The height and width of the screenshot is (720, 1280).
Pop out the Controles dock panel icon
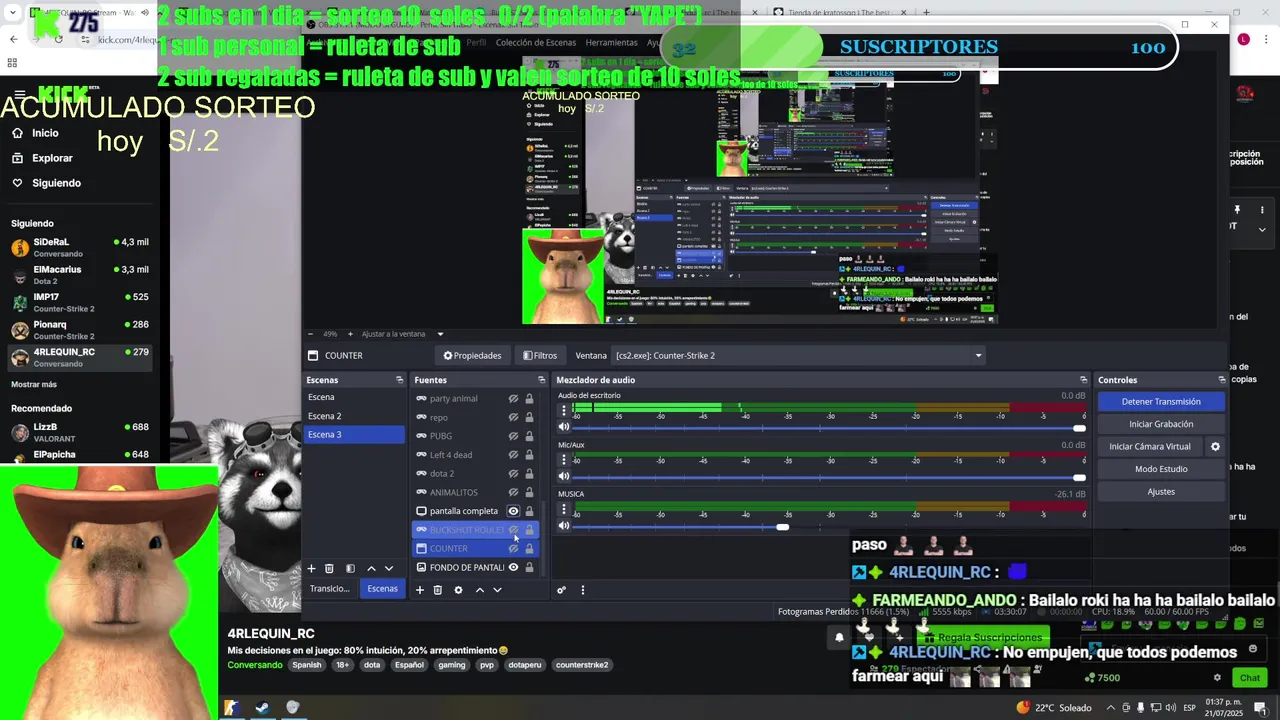(x=1221, y=380)
